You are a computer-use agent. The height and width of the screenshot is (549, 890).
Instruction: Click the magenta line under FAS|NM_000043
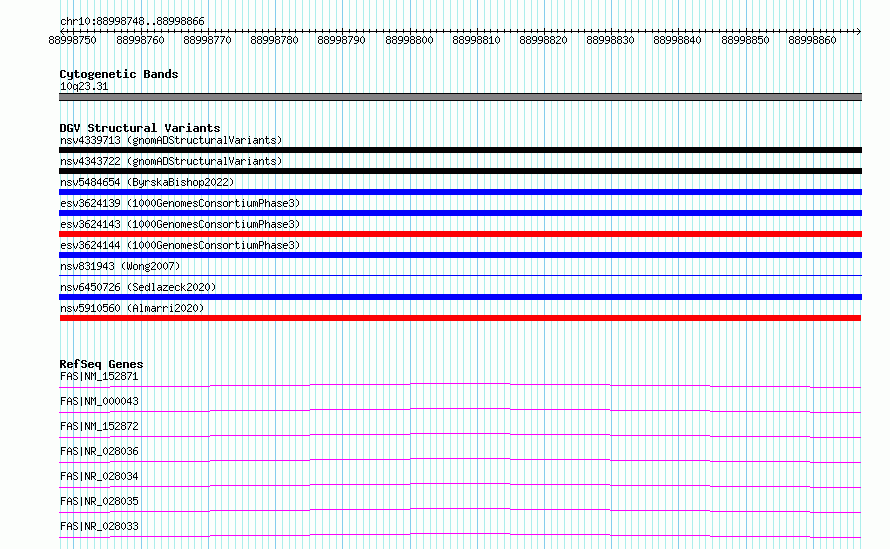(460, 410)
